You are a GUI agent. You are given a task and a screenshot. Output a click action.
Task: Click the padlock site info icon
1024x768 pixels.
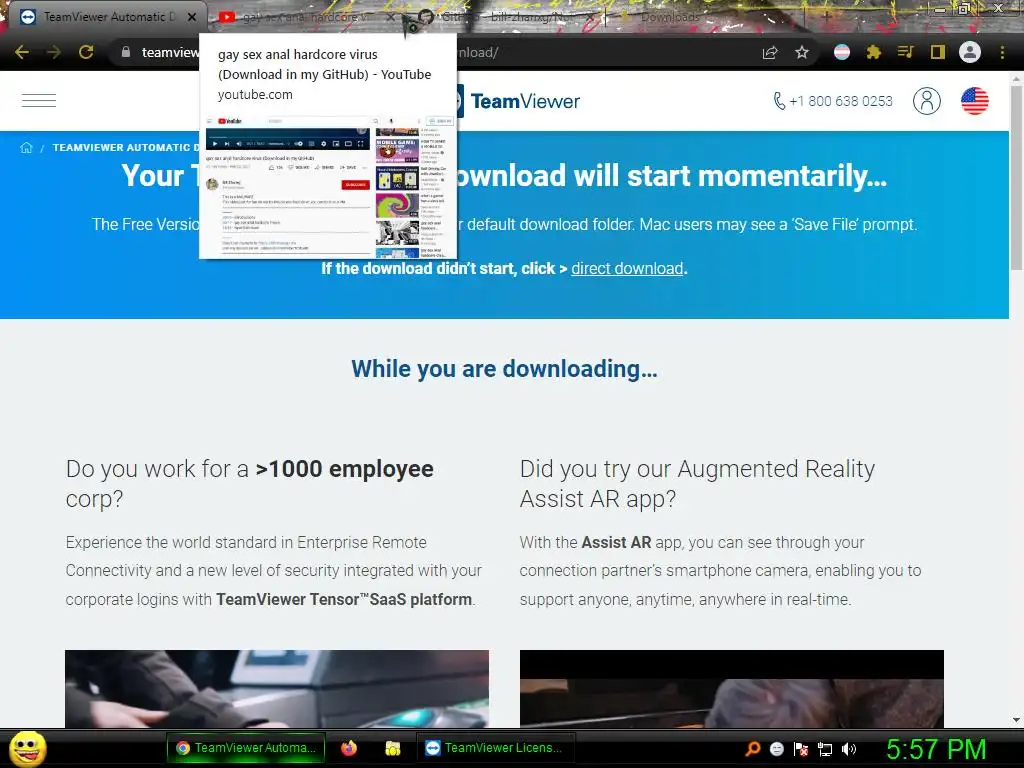[x=126, y=52]
